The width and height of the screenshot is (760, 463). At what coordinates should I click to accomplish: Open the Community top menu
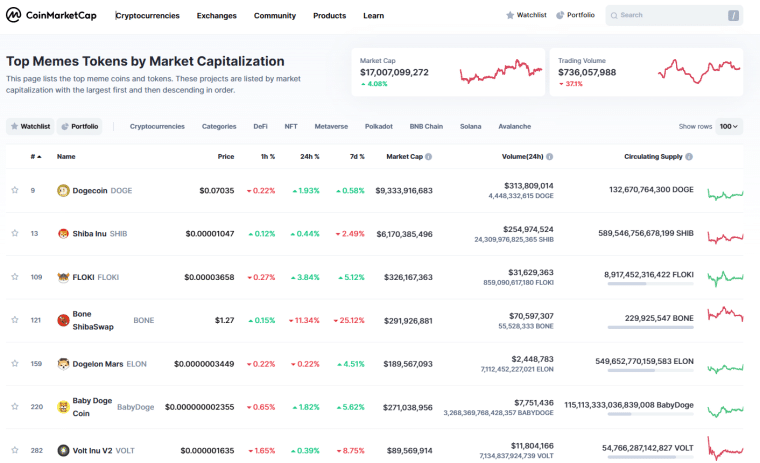point(275,16)
